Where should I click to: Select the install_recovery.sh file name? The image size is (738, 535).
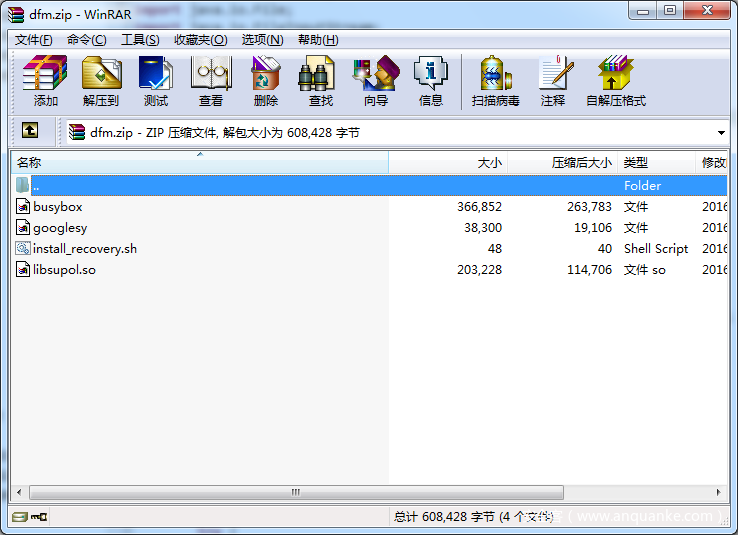tap(85, 249)
